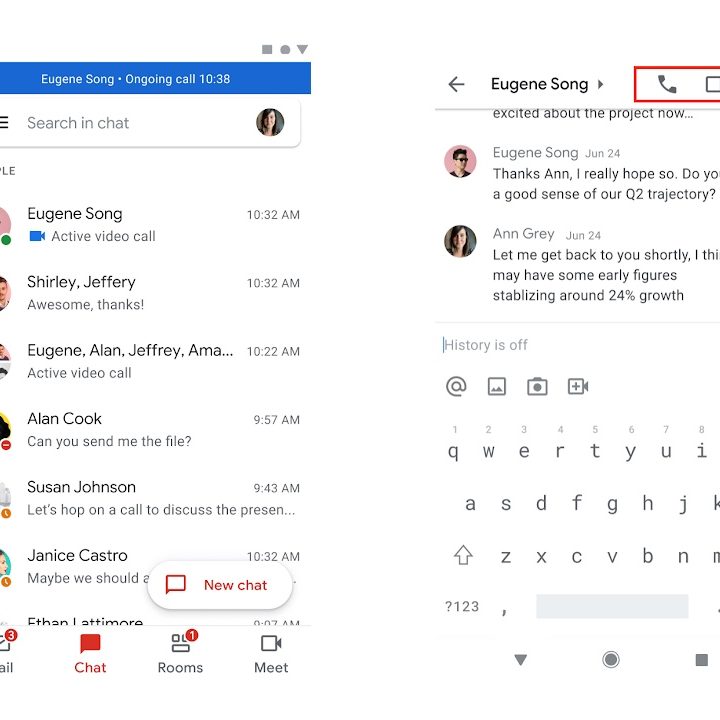Tap the b key on the keyboard
The image size is (720, 720).
[x=647, y=557]
